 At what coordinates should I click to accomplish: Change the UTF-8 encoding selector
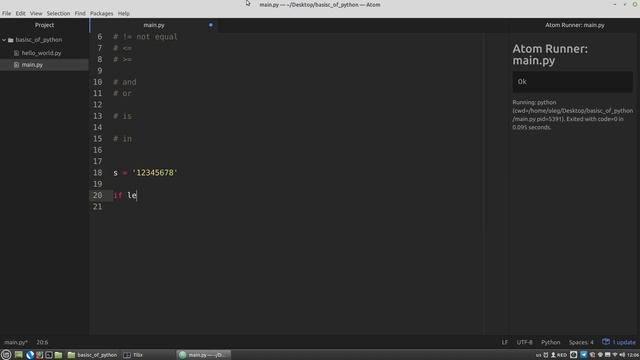524,342
